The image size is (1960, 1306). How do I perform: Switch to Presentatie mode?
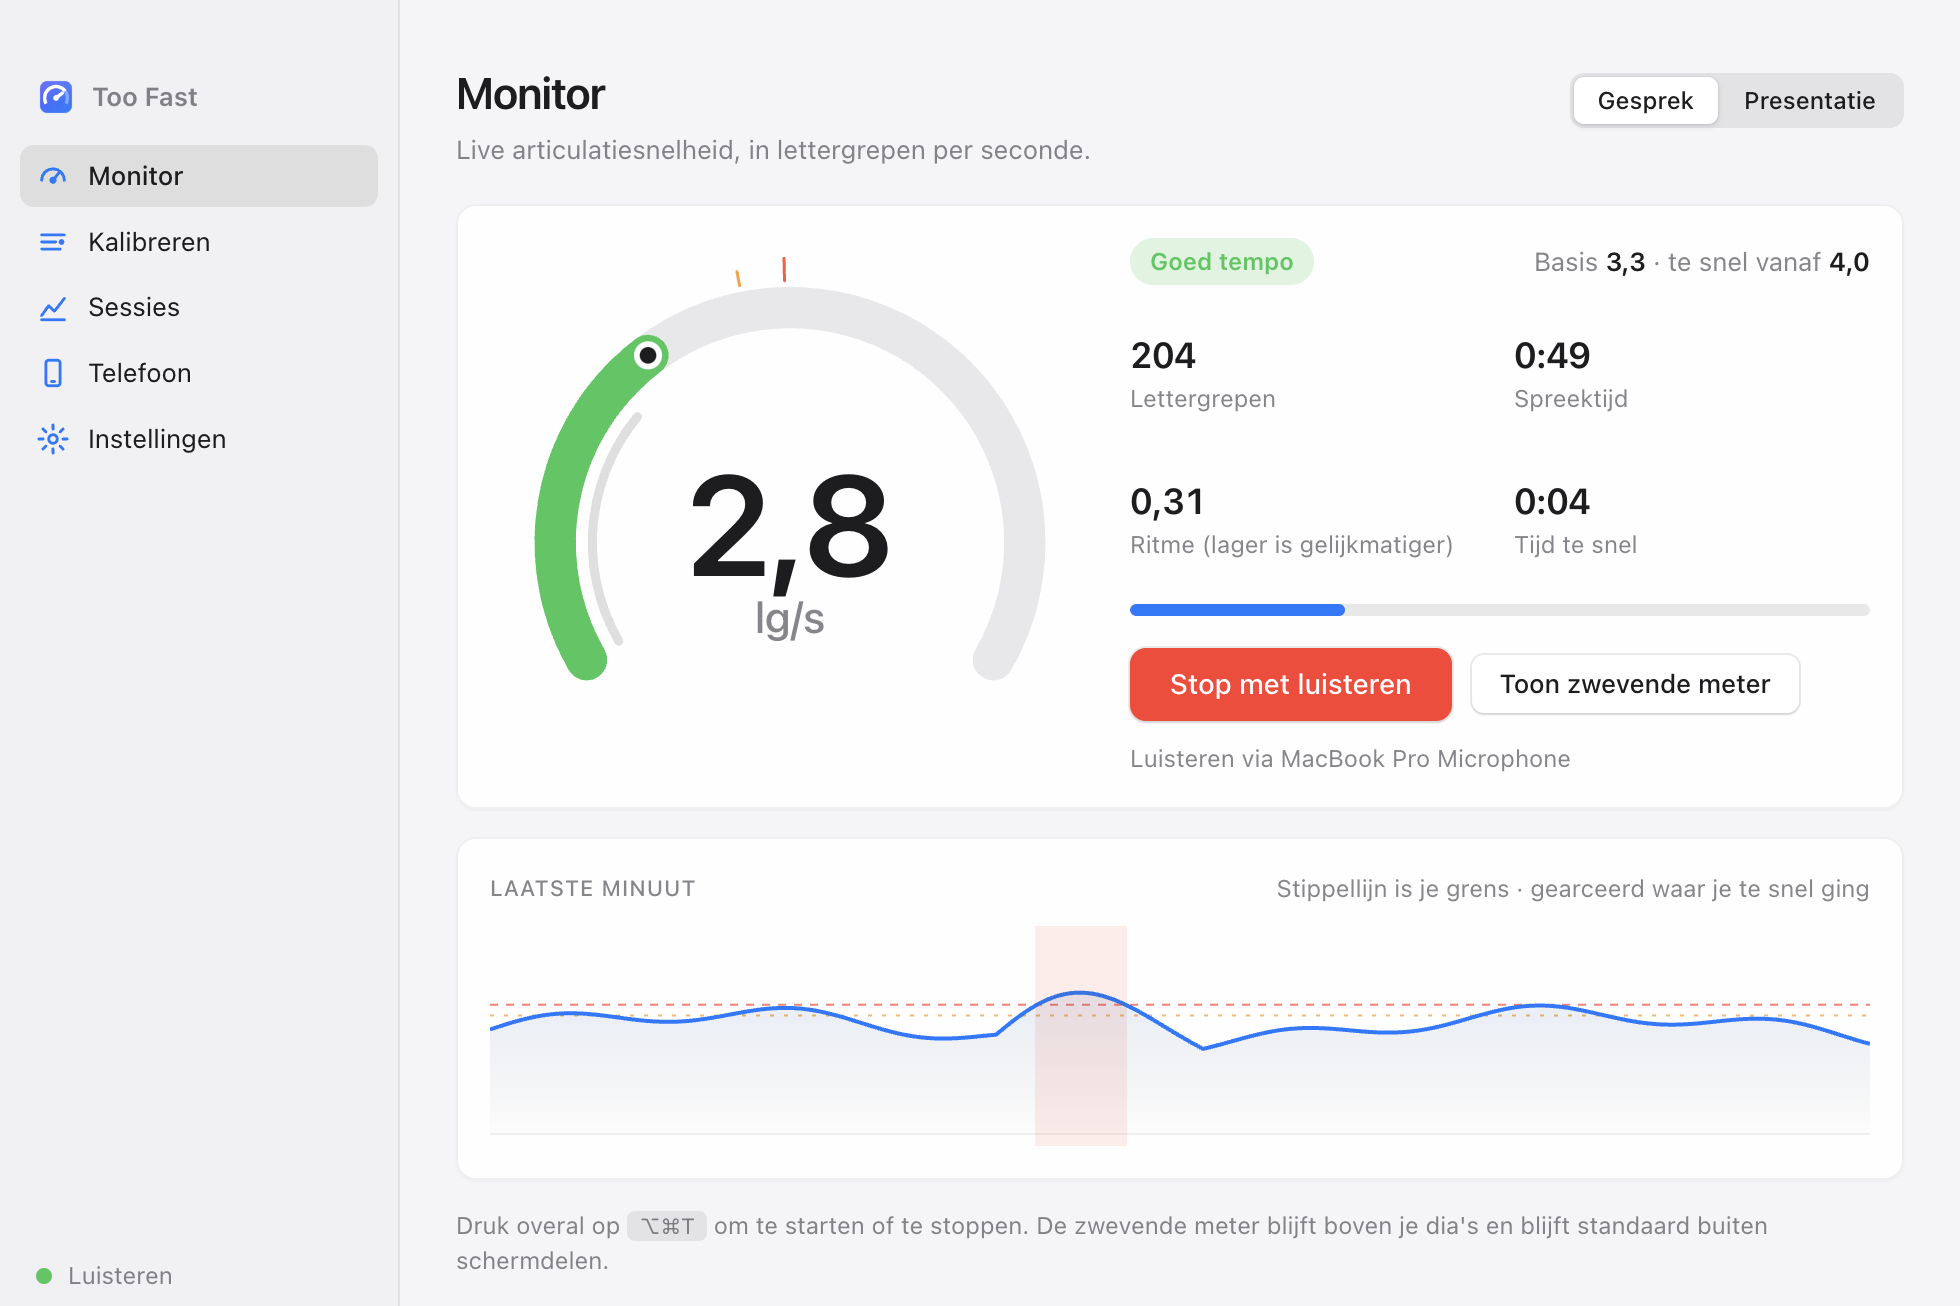tap(1809, 101)
